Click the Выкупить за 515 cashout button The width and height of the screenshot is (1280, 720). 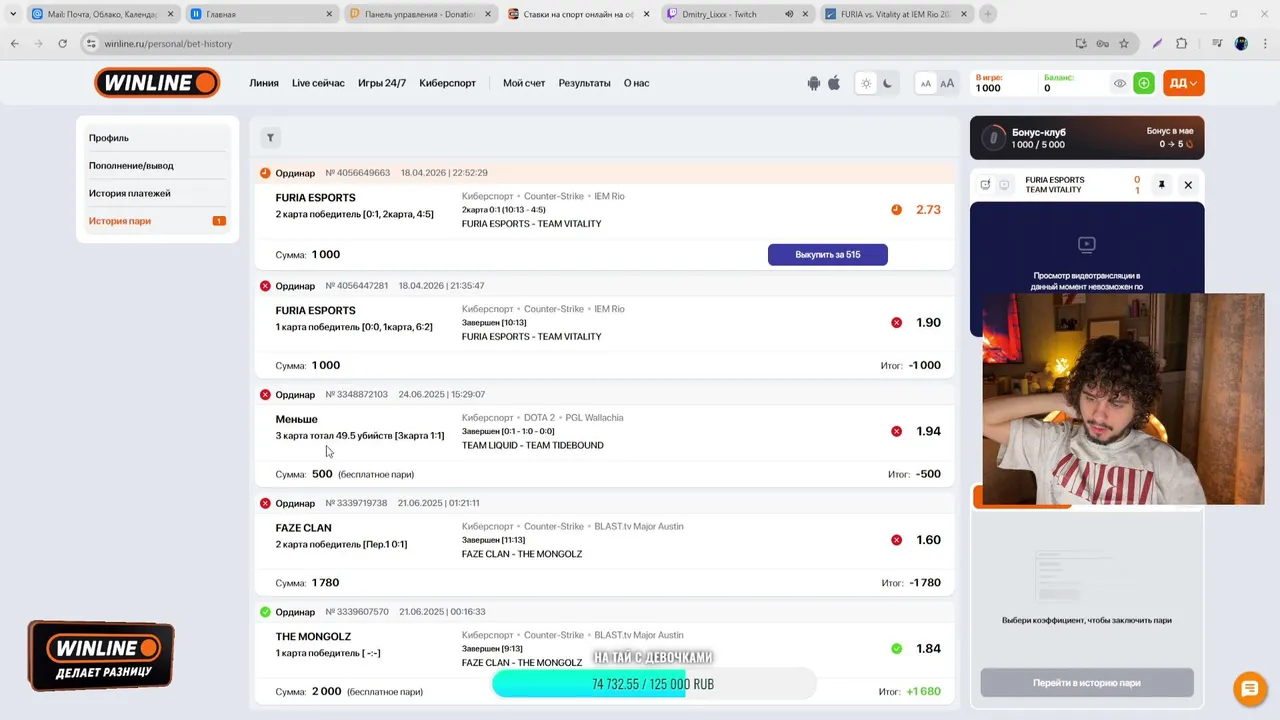(x=828, y=255)
